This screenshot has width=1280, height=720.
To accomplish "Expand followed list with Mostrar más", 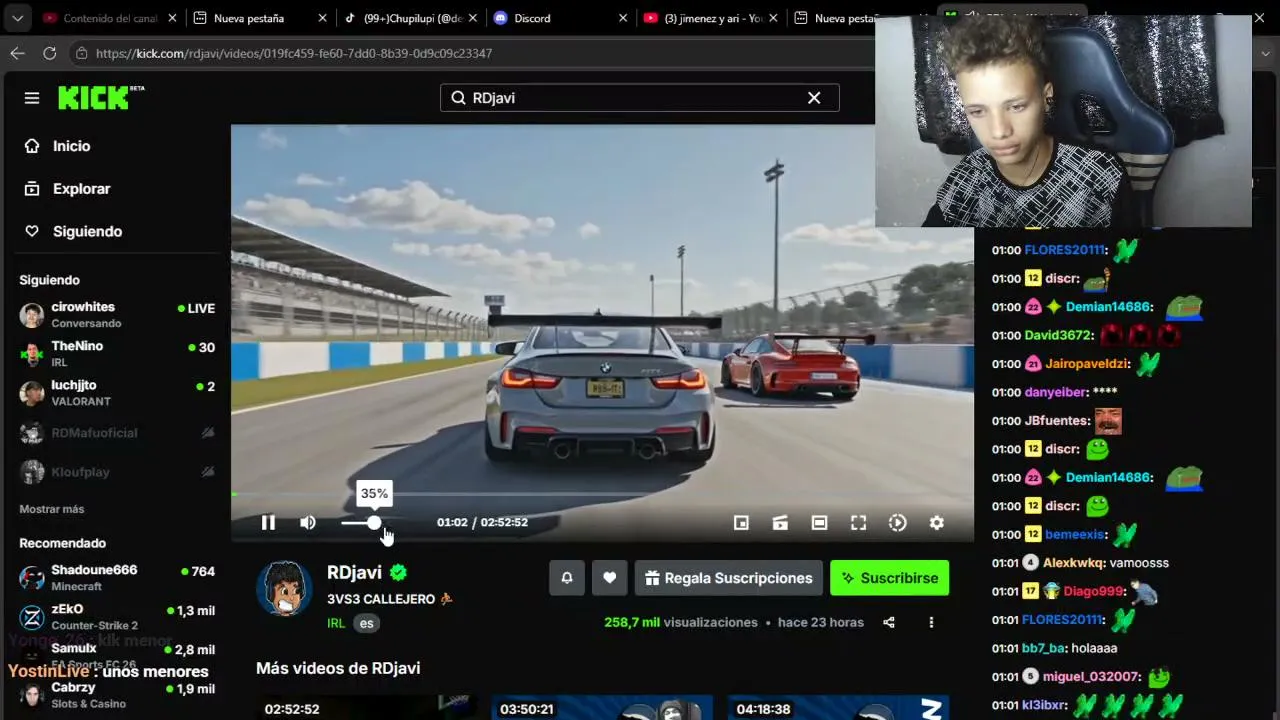I will tap(52, 509).
